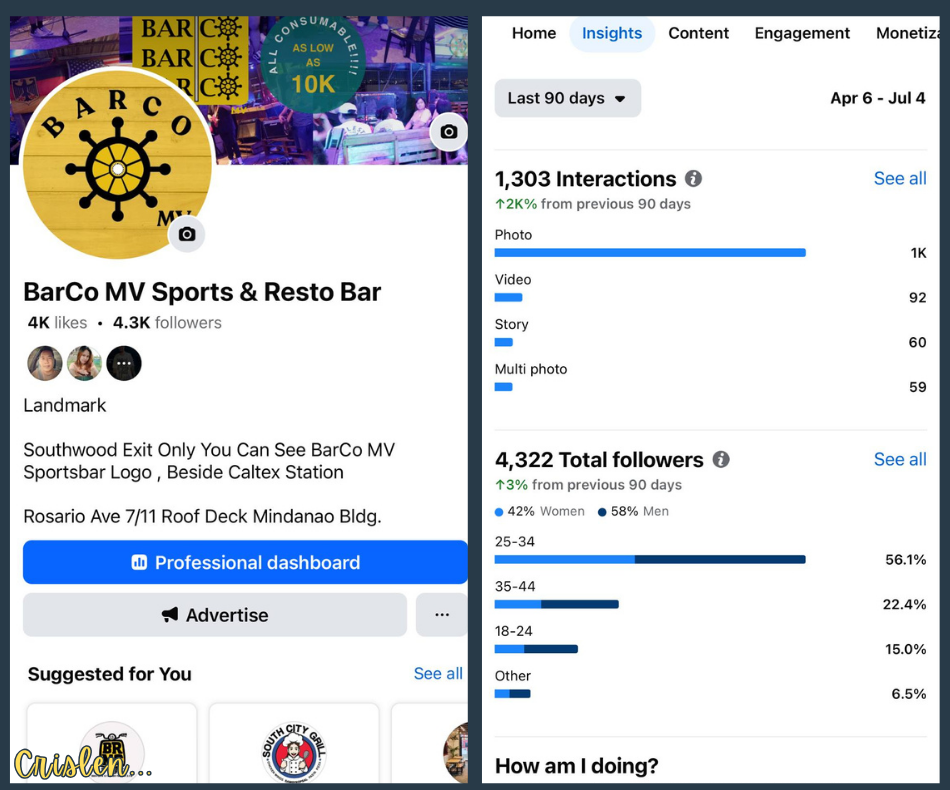This screenshot has height=790, width=950.
Task: Open the Content tab
Action: click(699, 33)
